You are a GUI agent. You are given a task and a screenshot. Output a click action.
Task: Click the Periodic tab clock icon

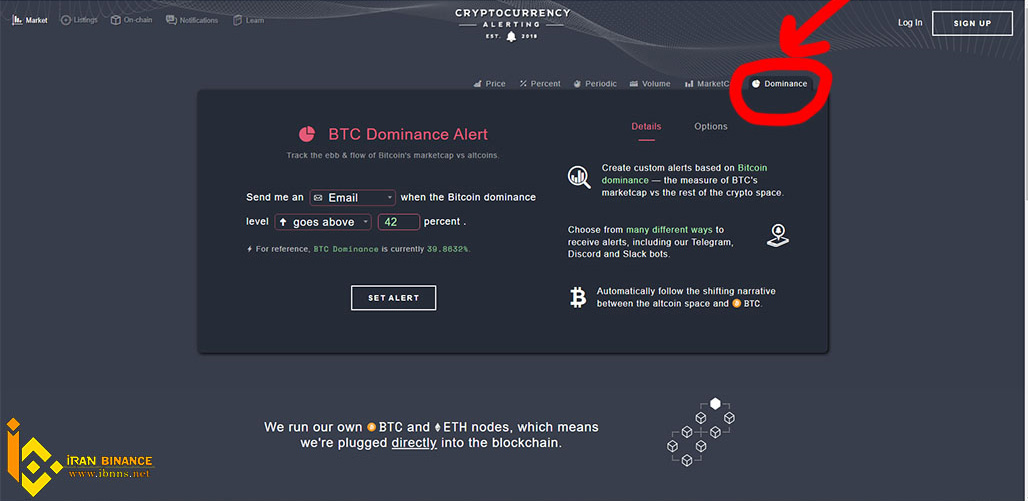(578, 84)
